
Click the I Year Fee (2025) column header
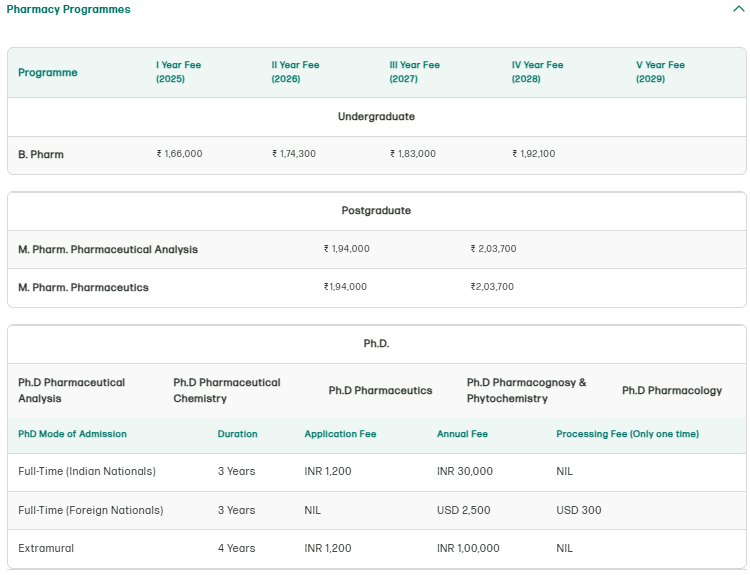point(178,72)
